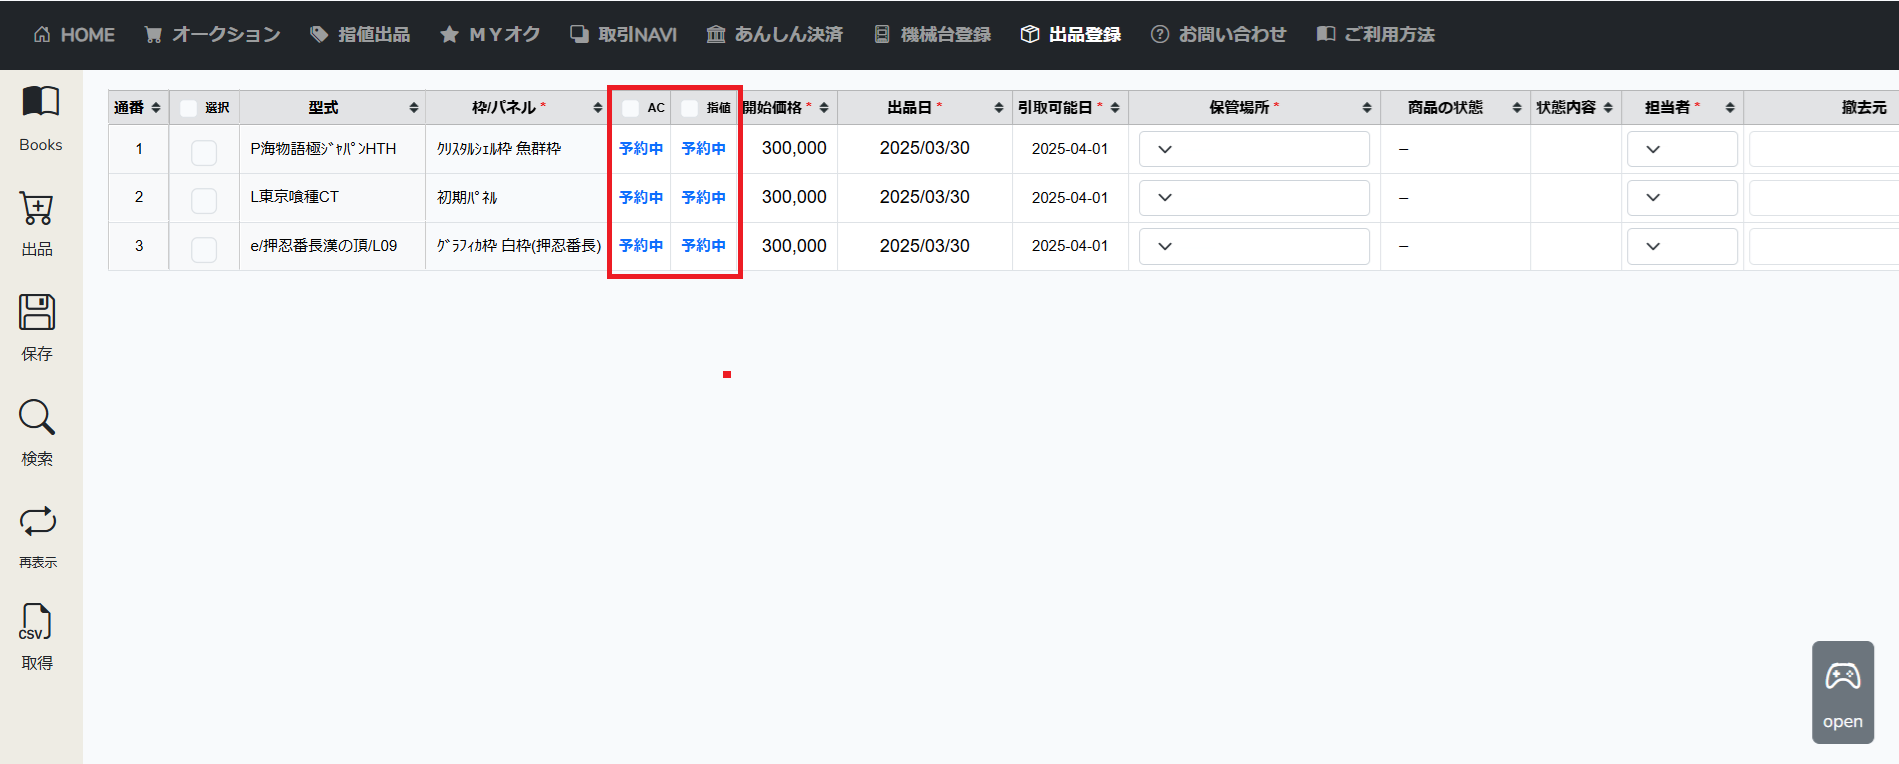Click 撤去元 input field in row 2
Image resolution: width=1899 pixels, height=764 pixels.
click(x=1824, y=198)
